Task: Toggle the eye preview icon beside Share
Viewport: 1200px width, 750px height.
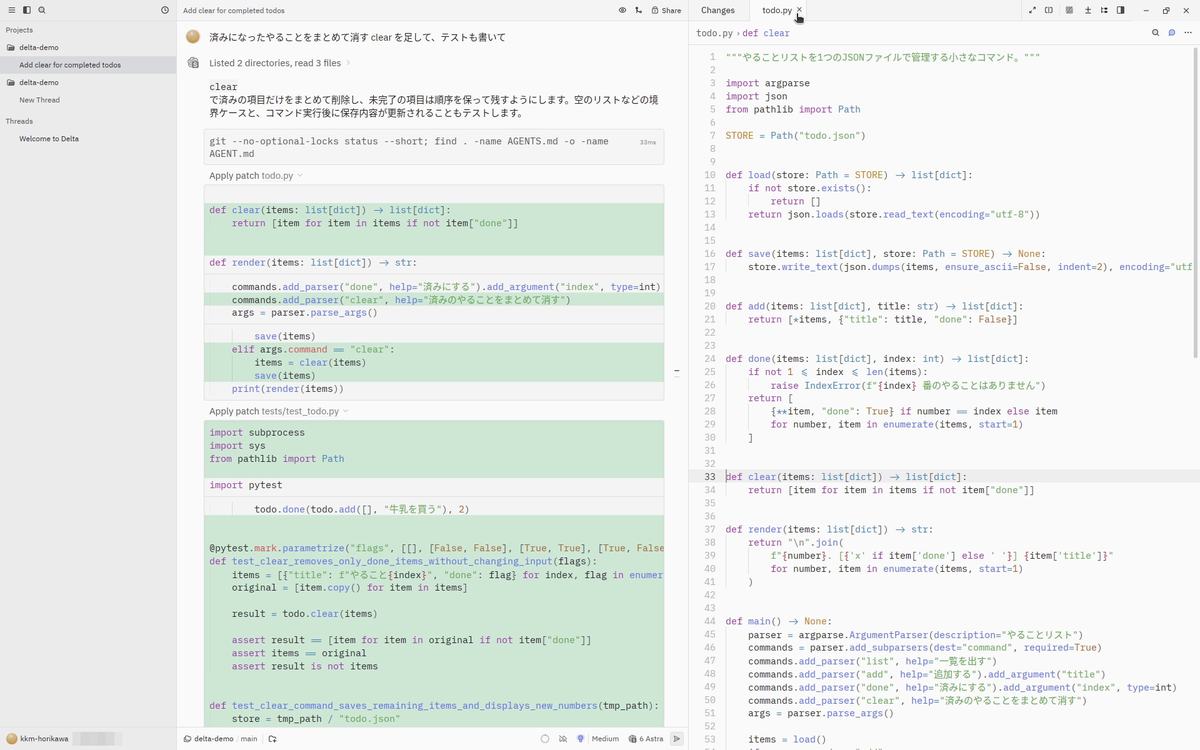Action: [622, 10]
